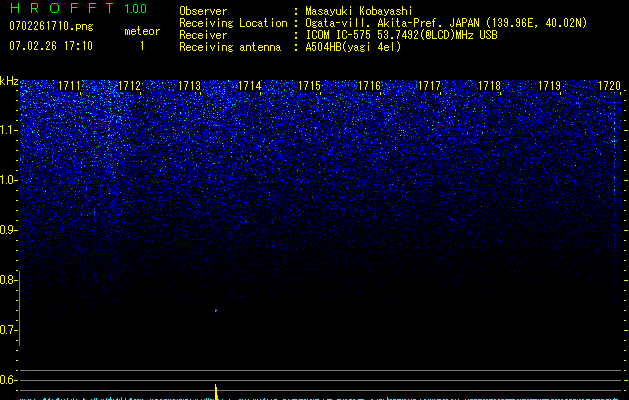The height and width of the screenshot is (400, 629).
Task: Click the 1712 time marker
Action: (x=130, y=86)
